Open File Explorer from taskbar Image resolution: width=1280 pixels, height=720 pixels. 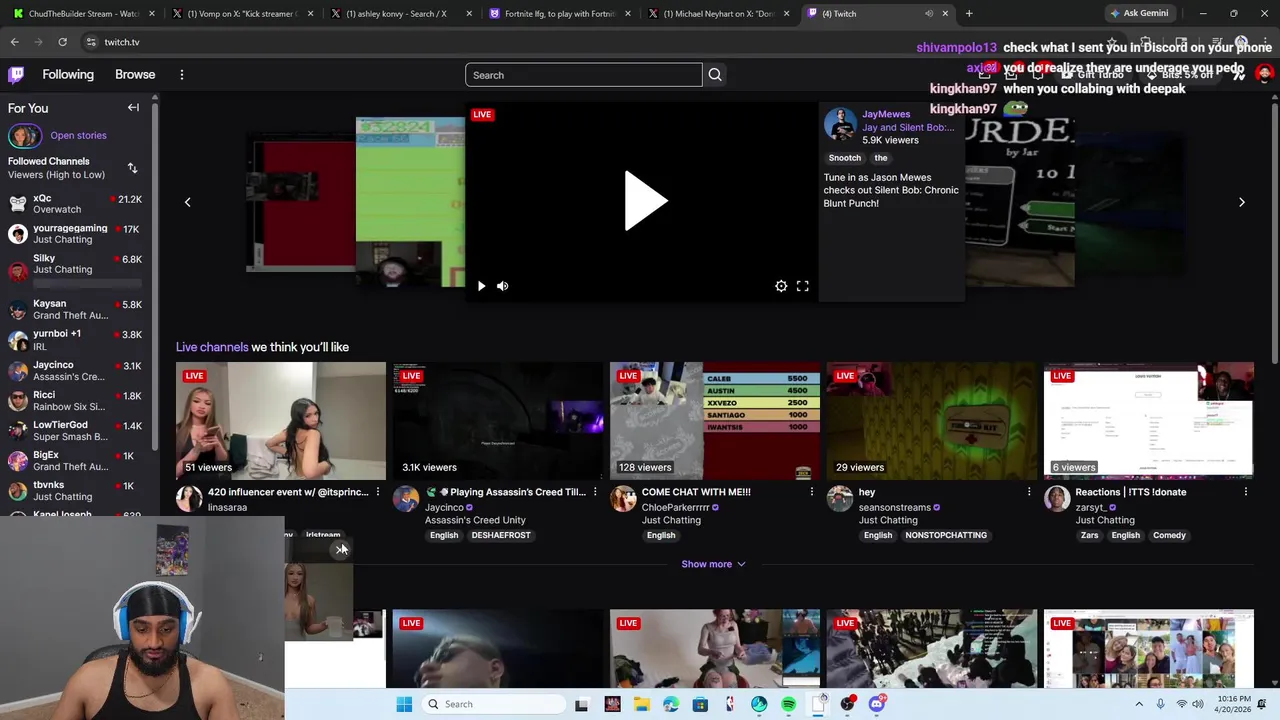point(641,704)
